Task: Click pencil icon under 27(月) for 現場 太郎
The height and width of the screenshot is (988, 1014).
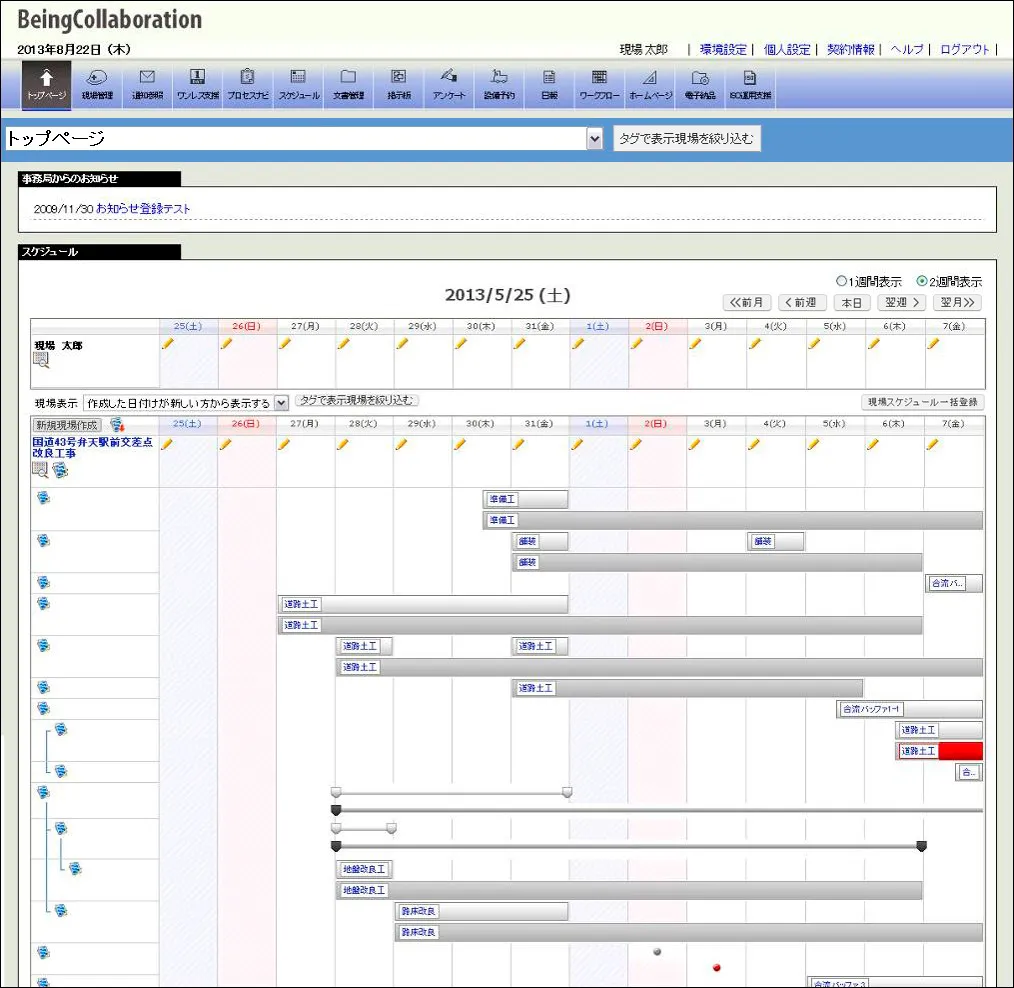Action: (x=285, y=343)
